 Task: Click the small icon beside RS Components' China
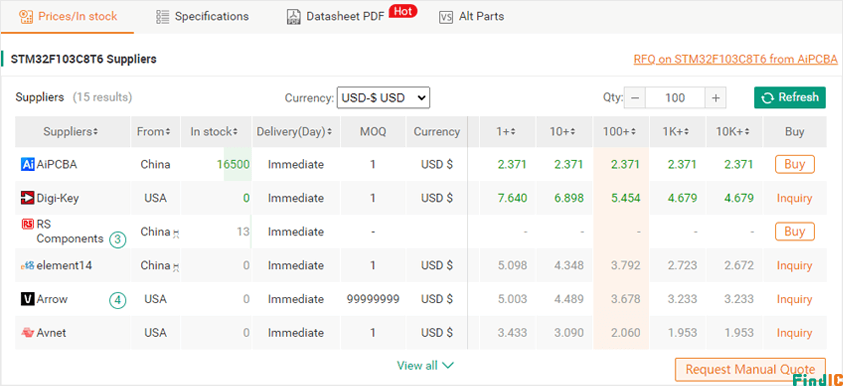pyautogui.click(x=176, y=233)
